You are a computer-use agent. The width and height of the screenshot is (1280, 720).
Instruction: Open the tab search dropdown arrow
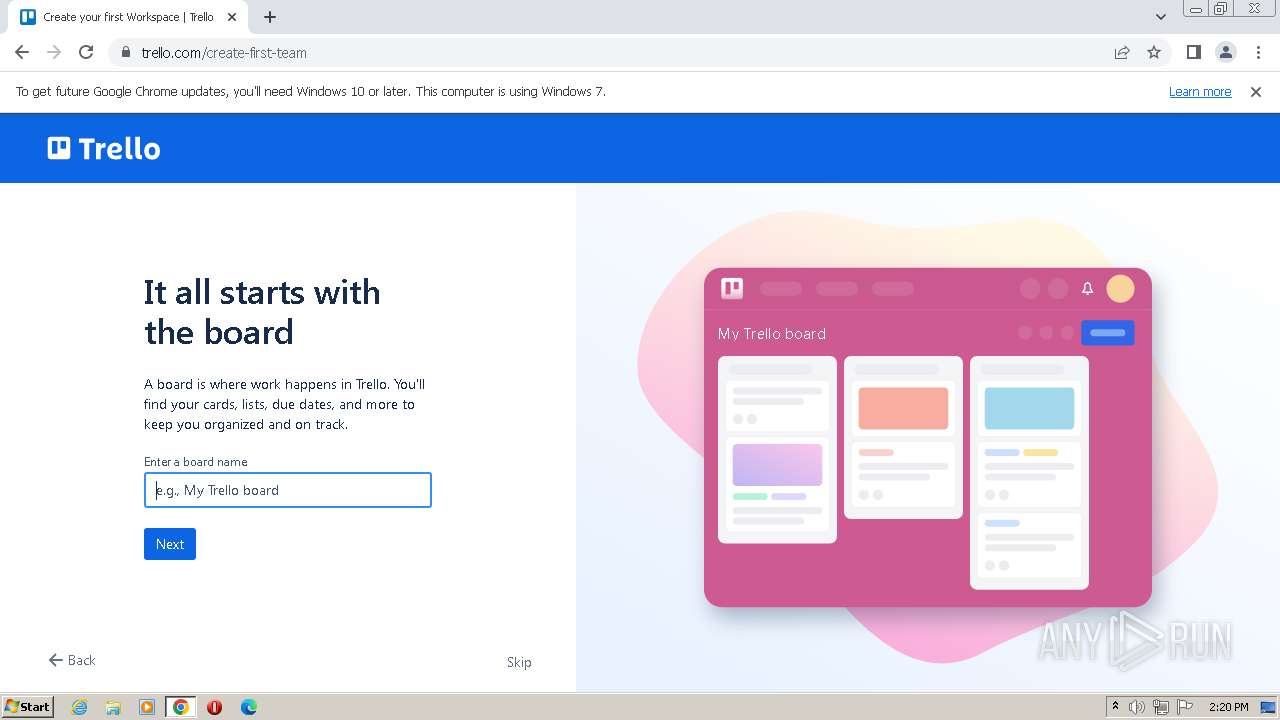tap(1161, 17)
